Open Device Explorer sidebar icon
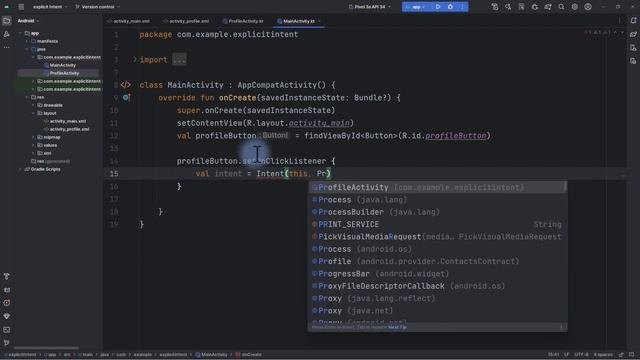Viewport: 640px width, 360px height. (x=633, y=61)
